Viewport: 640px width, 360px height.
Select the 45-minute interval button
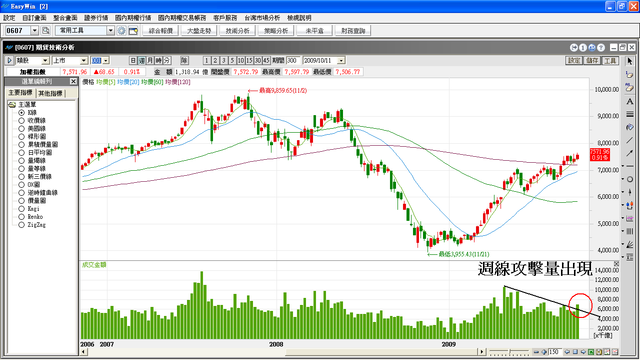coord(266,60)
